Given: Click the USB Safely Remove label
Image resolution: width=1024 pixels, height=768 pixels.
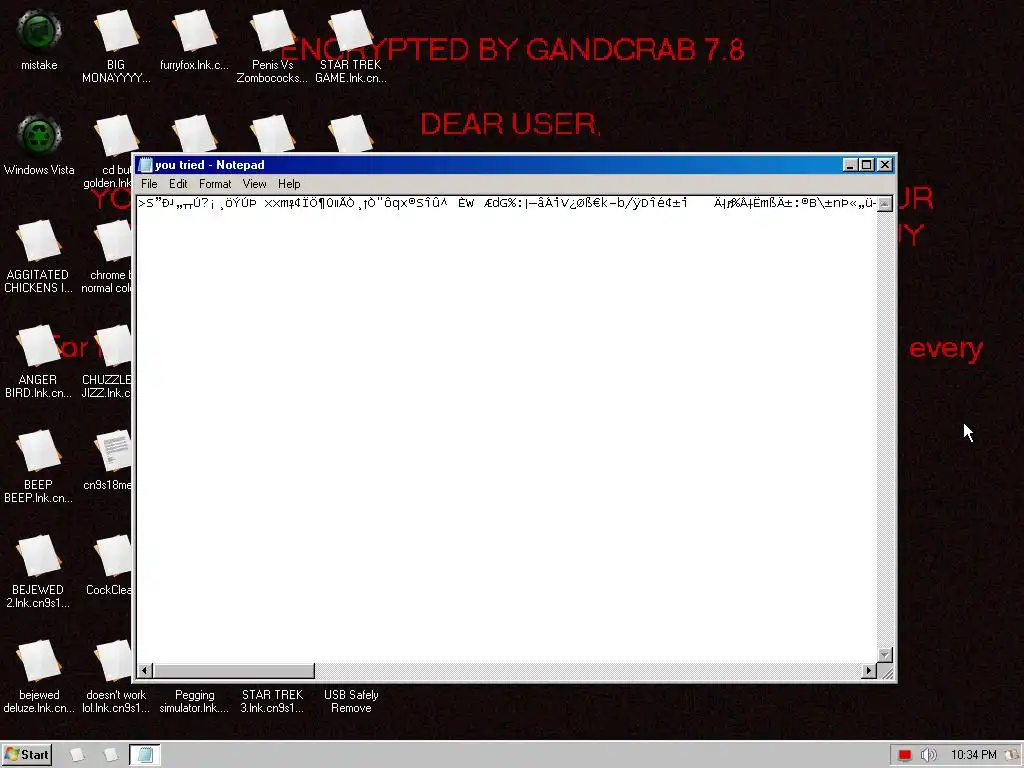Looking at the screenshot, I should pos(351,701).
